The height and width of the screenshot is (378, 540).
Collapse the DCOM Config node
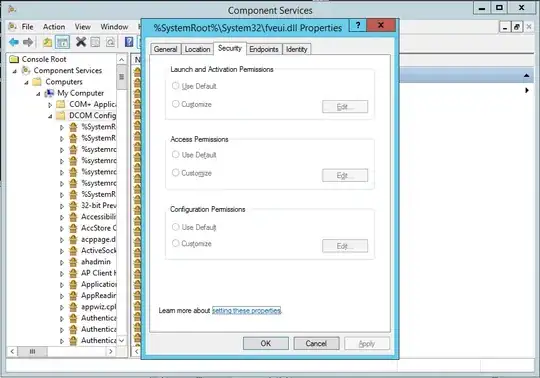(50, 116)
